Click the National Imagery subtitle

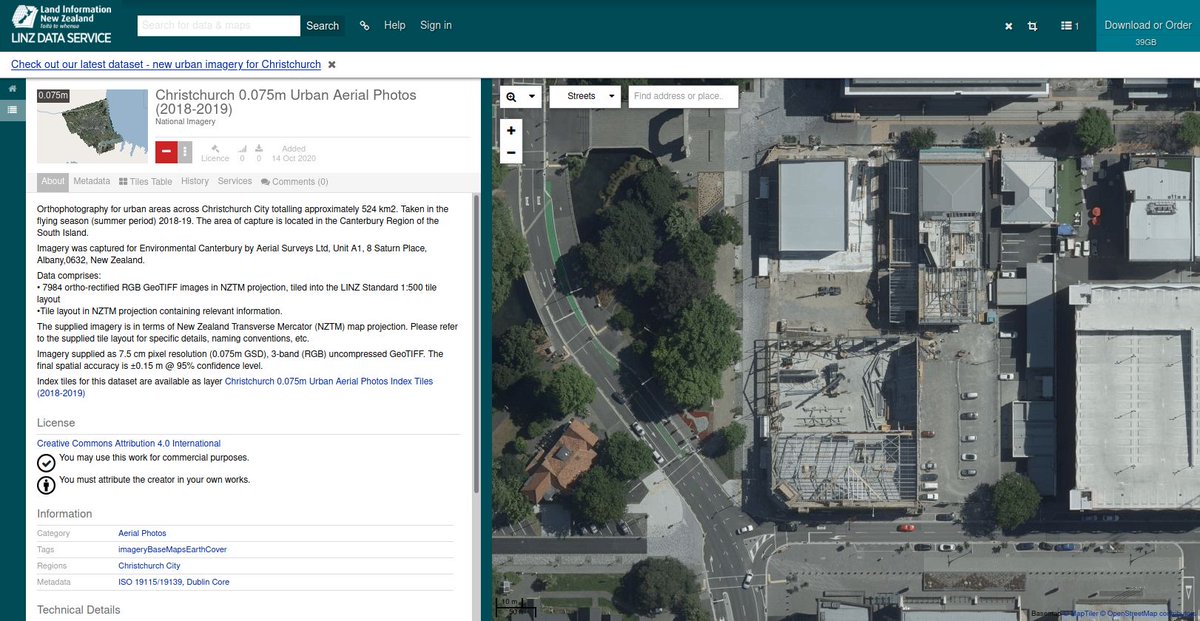(x=185, y=122)
